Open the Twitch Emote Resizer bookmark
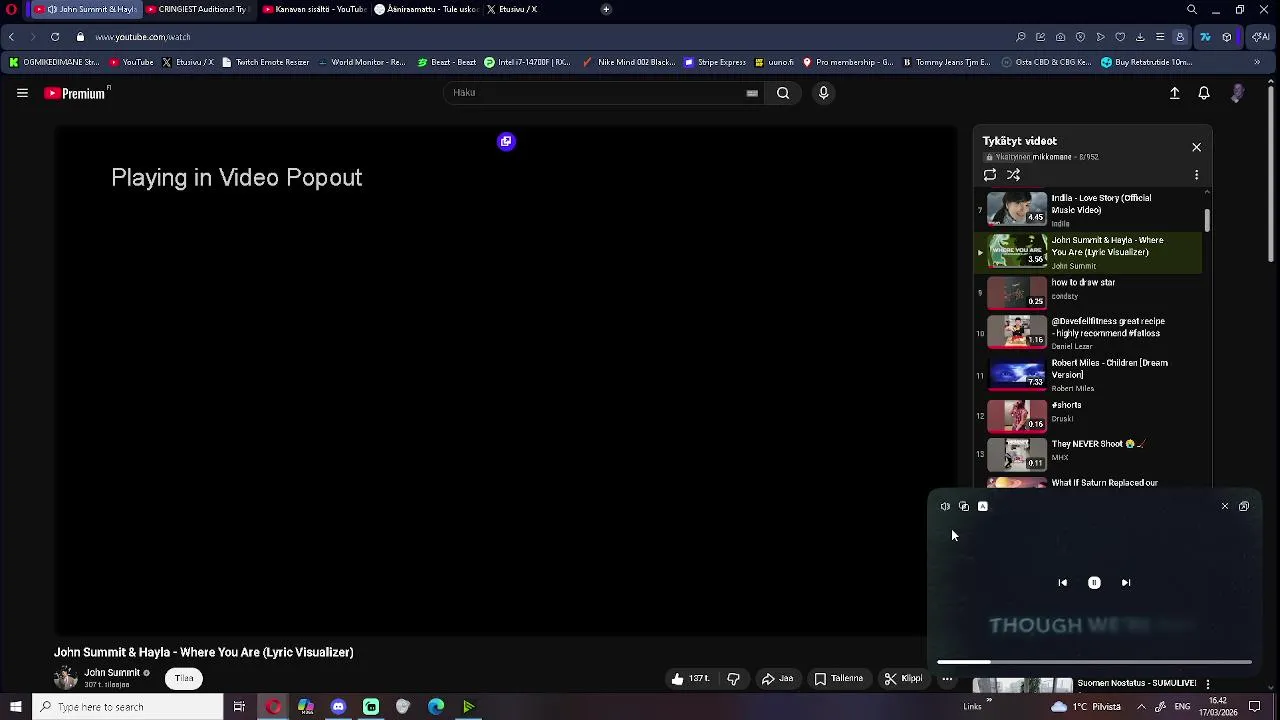The height and width of the screenshot is (720, 1280). click(x=266, y=62)
